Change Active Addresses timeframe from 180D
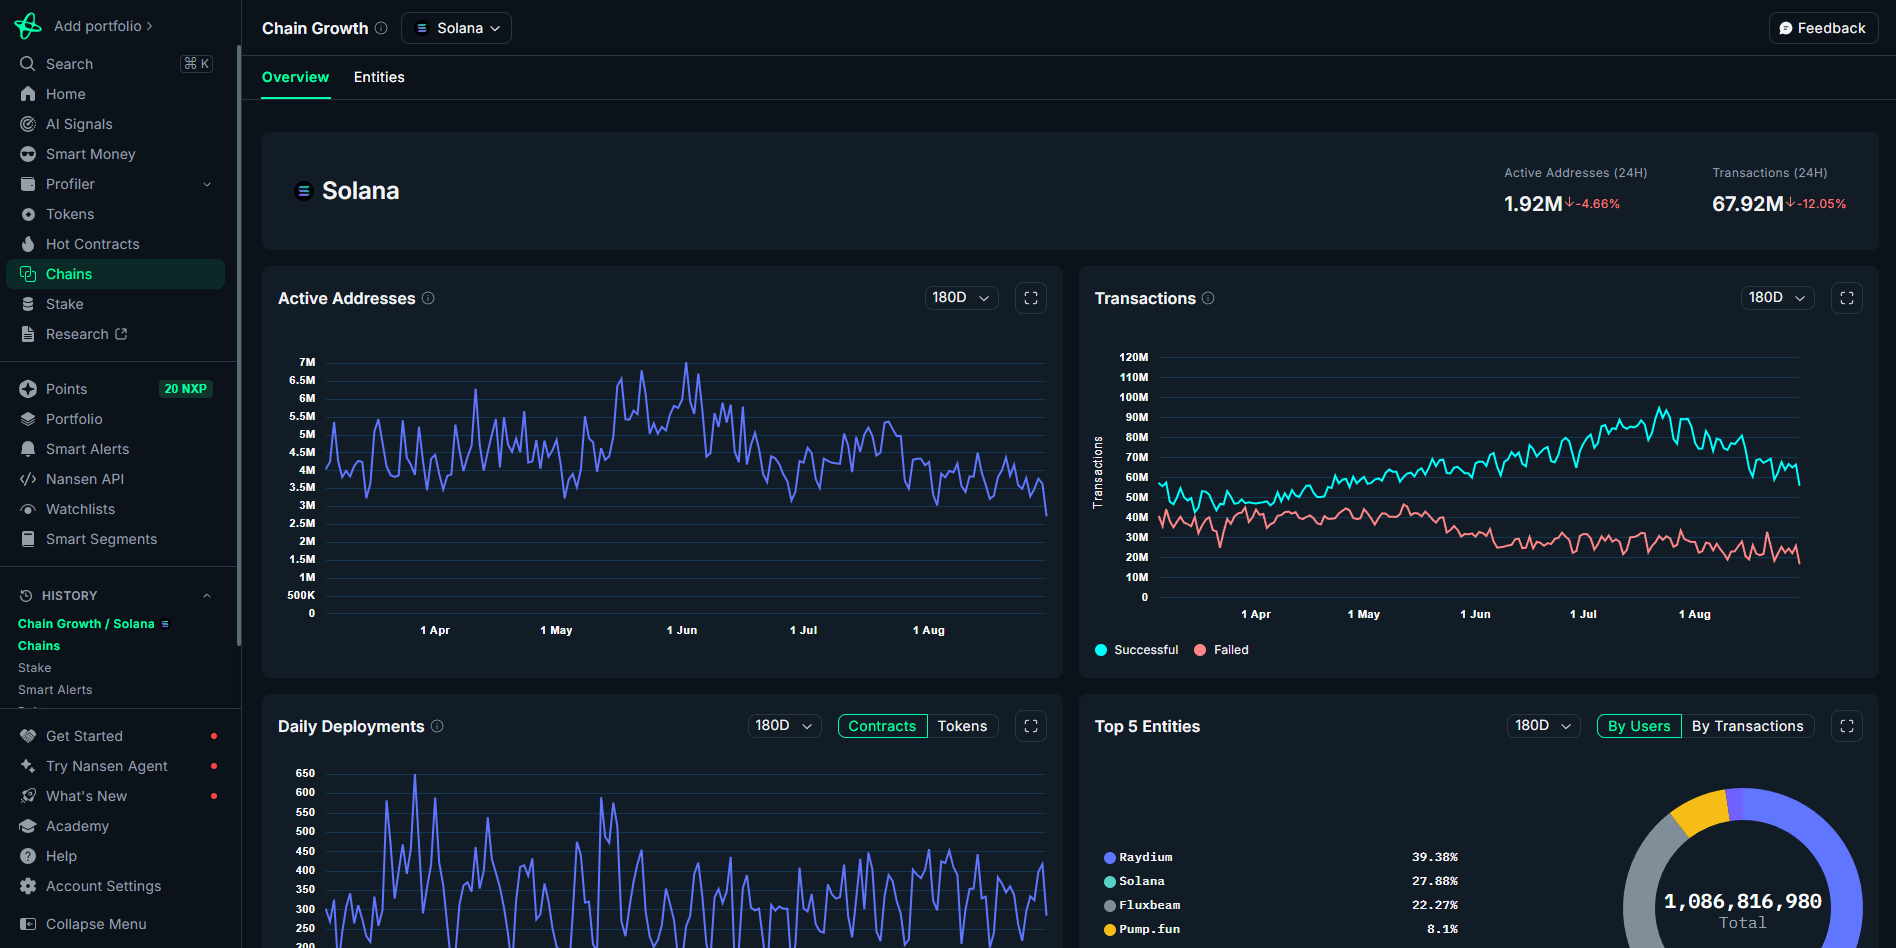This screenshot has height=948, width=1896. coord(960,297)
